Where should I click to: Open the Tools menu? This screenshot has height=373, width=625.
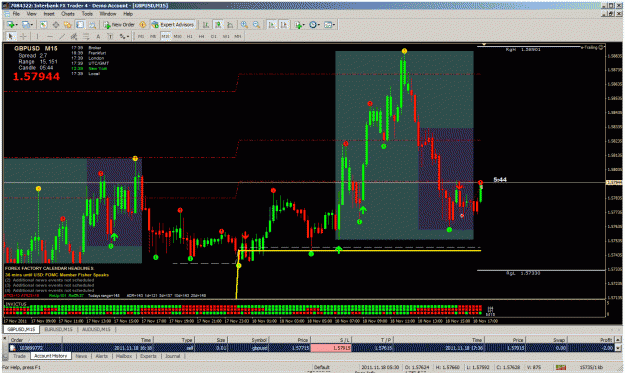[x=87, y=14]
